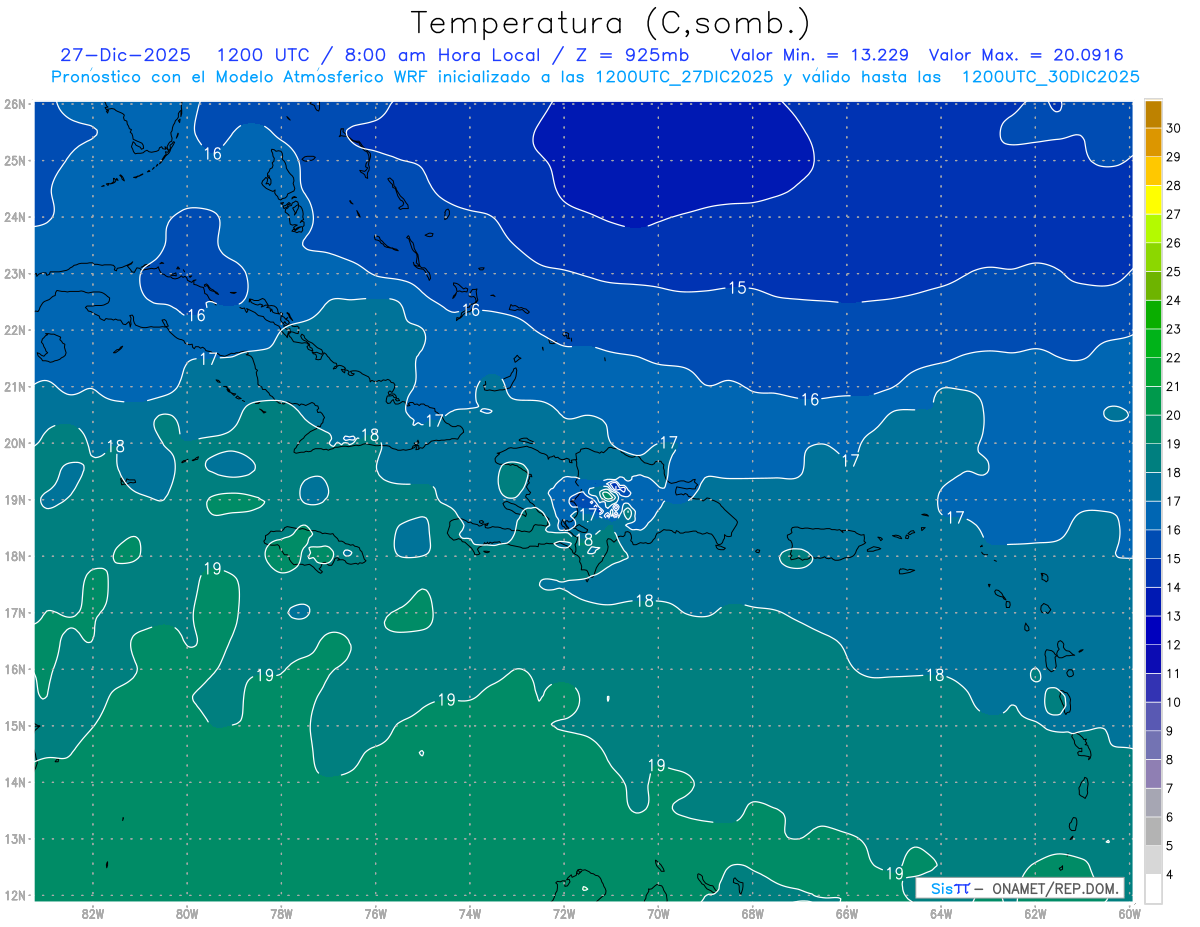Click the legend scale value "26"
The width and height of the screenshot is (1200, 927).
[x=1174, y=243]
